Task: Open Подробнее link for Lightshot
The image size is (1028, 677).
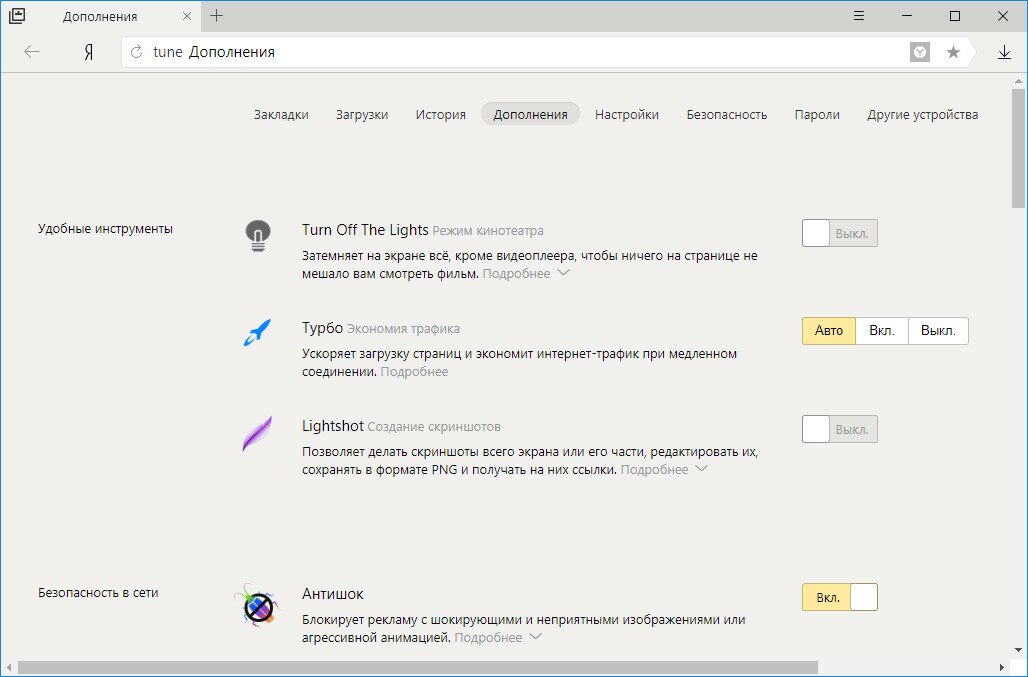Action: [654, 469]
